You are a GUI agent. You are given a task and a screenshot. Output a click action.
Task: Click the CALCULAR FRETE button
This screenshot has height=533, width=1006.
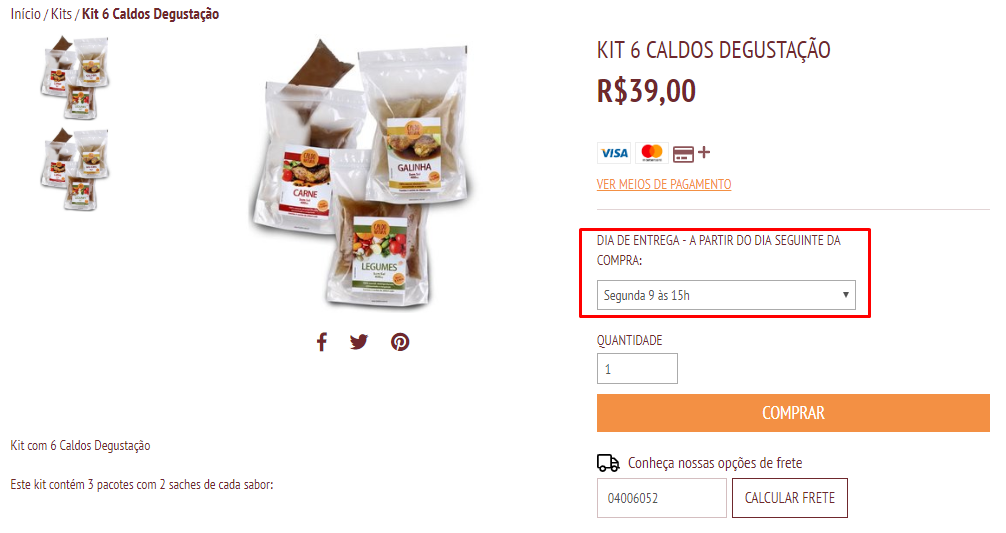pos(790,498)
